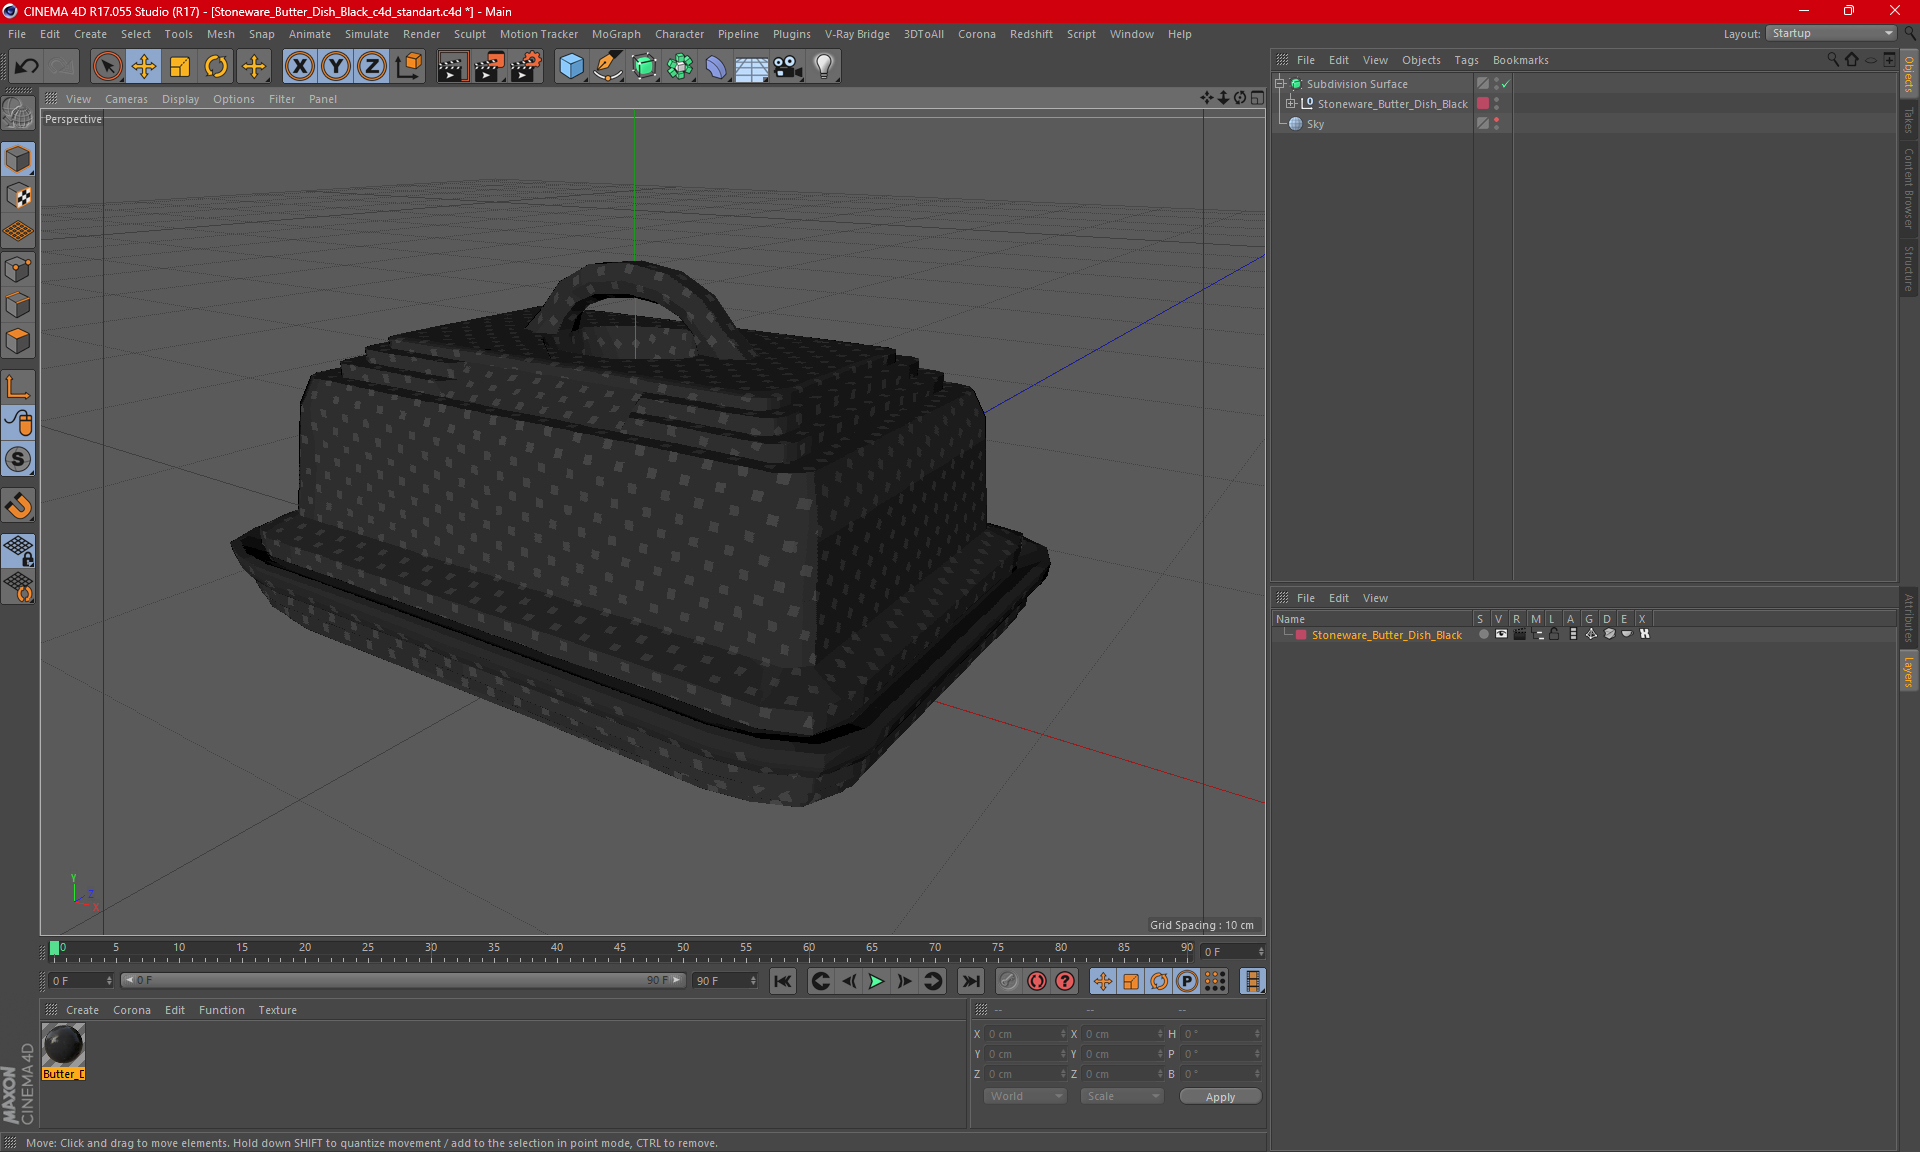
Task: Open the Layout Startup dropdown
Action: point(1831,33)
